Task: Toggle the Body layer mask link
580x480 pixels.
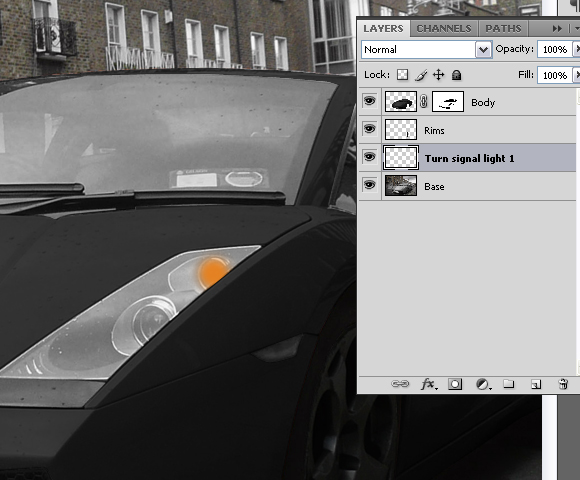Action: coord(424,101)
